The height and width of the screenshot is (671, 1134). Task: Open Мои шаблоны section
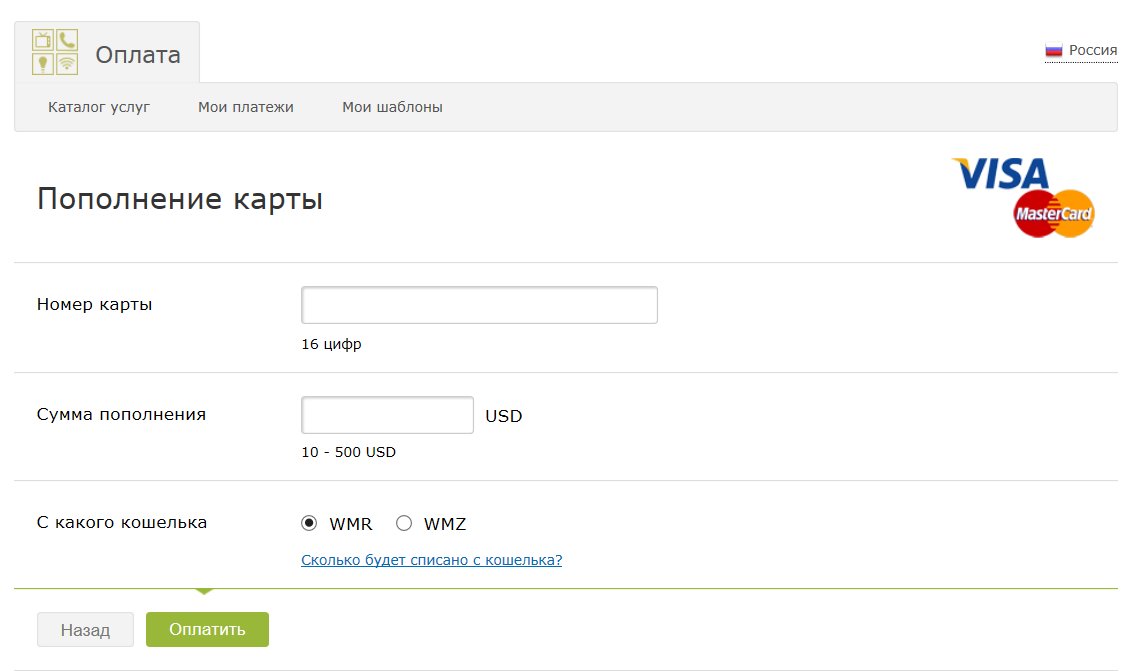point(392,107)
